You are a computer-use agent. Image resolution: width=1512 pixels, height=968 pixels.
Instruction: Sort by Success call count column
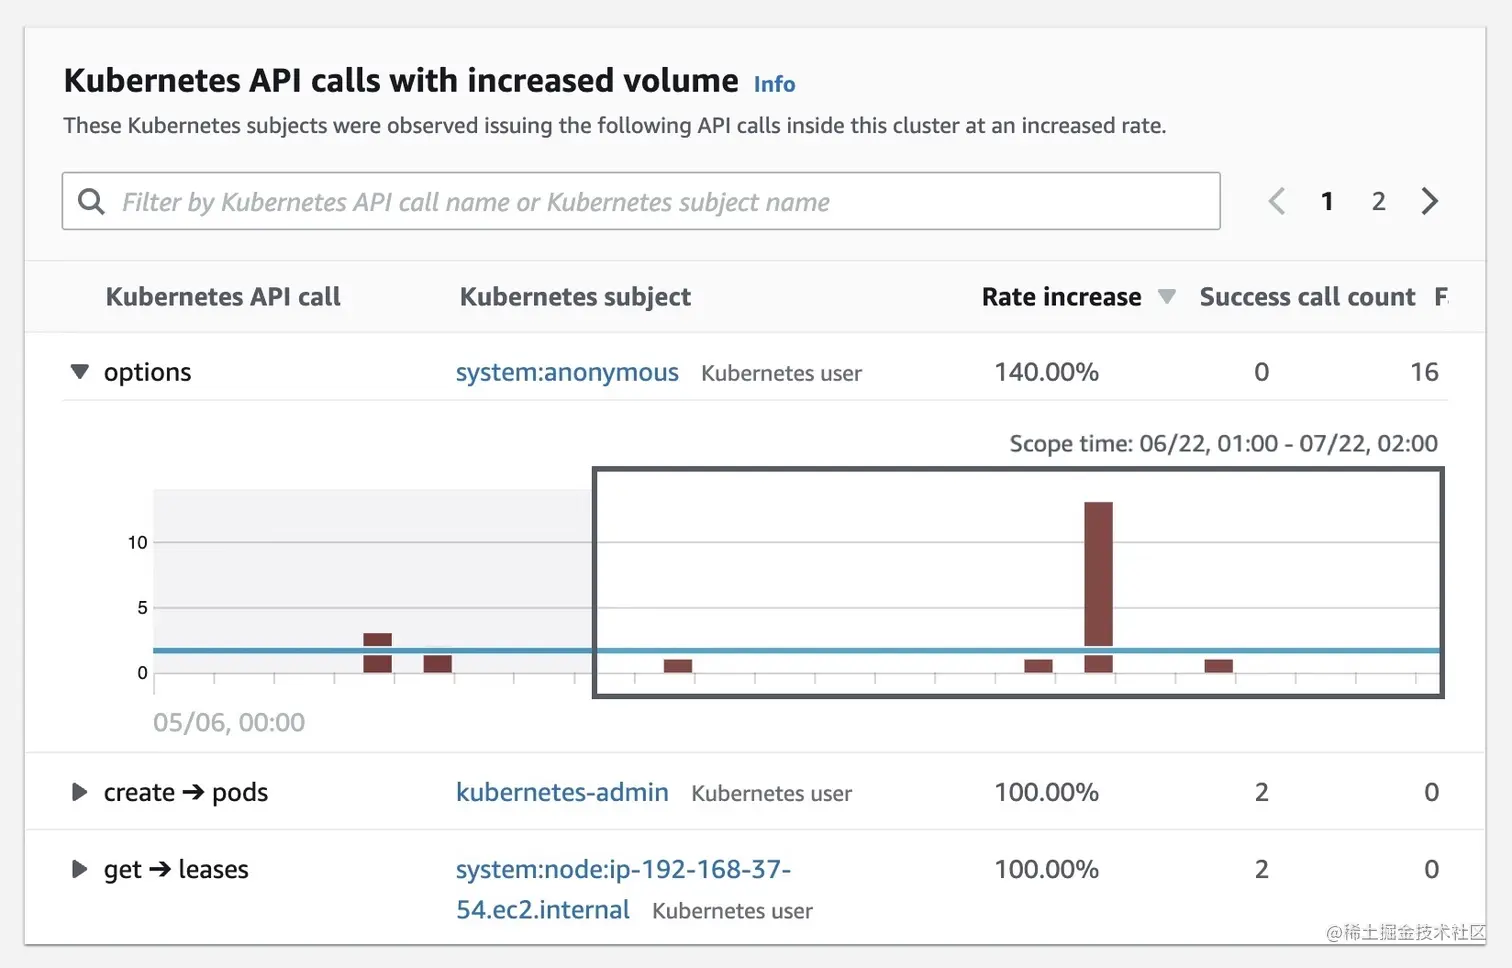[1307, 297]
